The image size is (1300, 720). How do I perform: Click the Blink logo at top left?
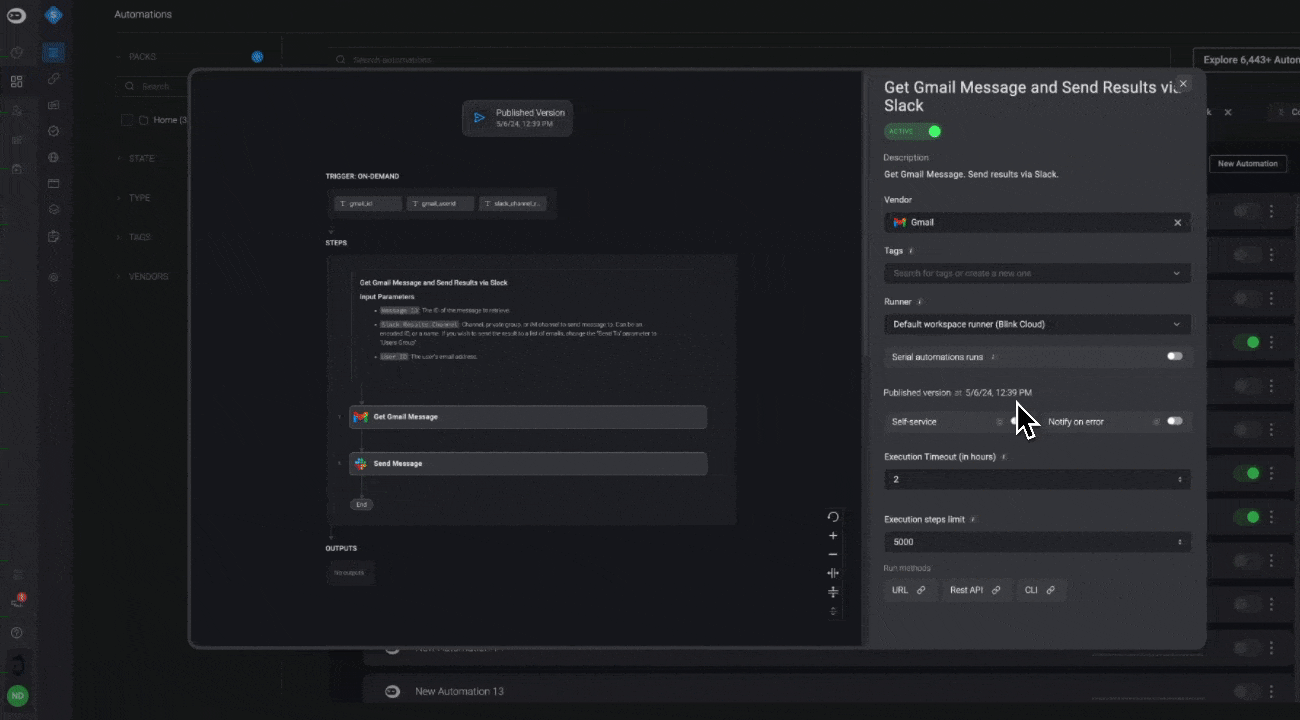tap(16, 15)
